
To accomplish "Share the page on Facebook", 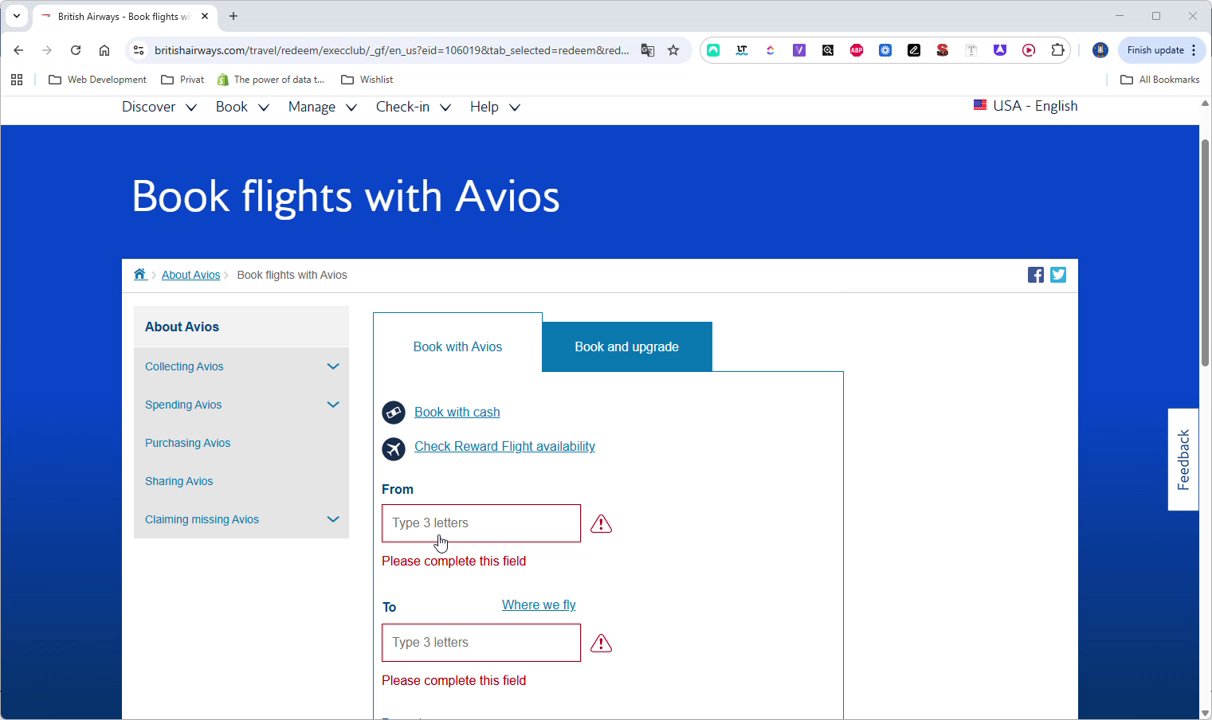I will click(1036, 275).
